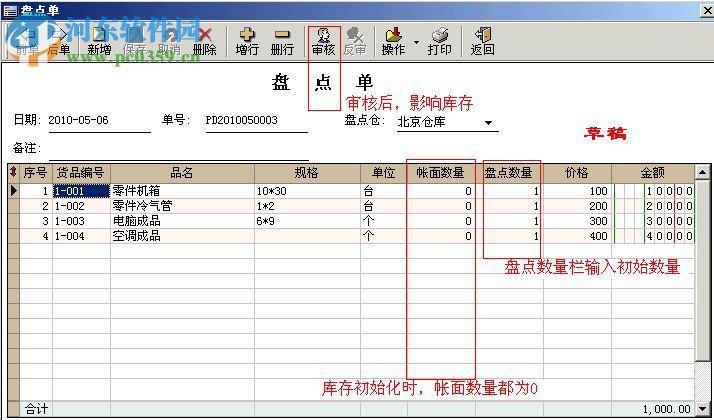714x420 pixels.
Task: Click product name 零件冷气管
Action: [143, 206]
